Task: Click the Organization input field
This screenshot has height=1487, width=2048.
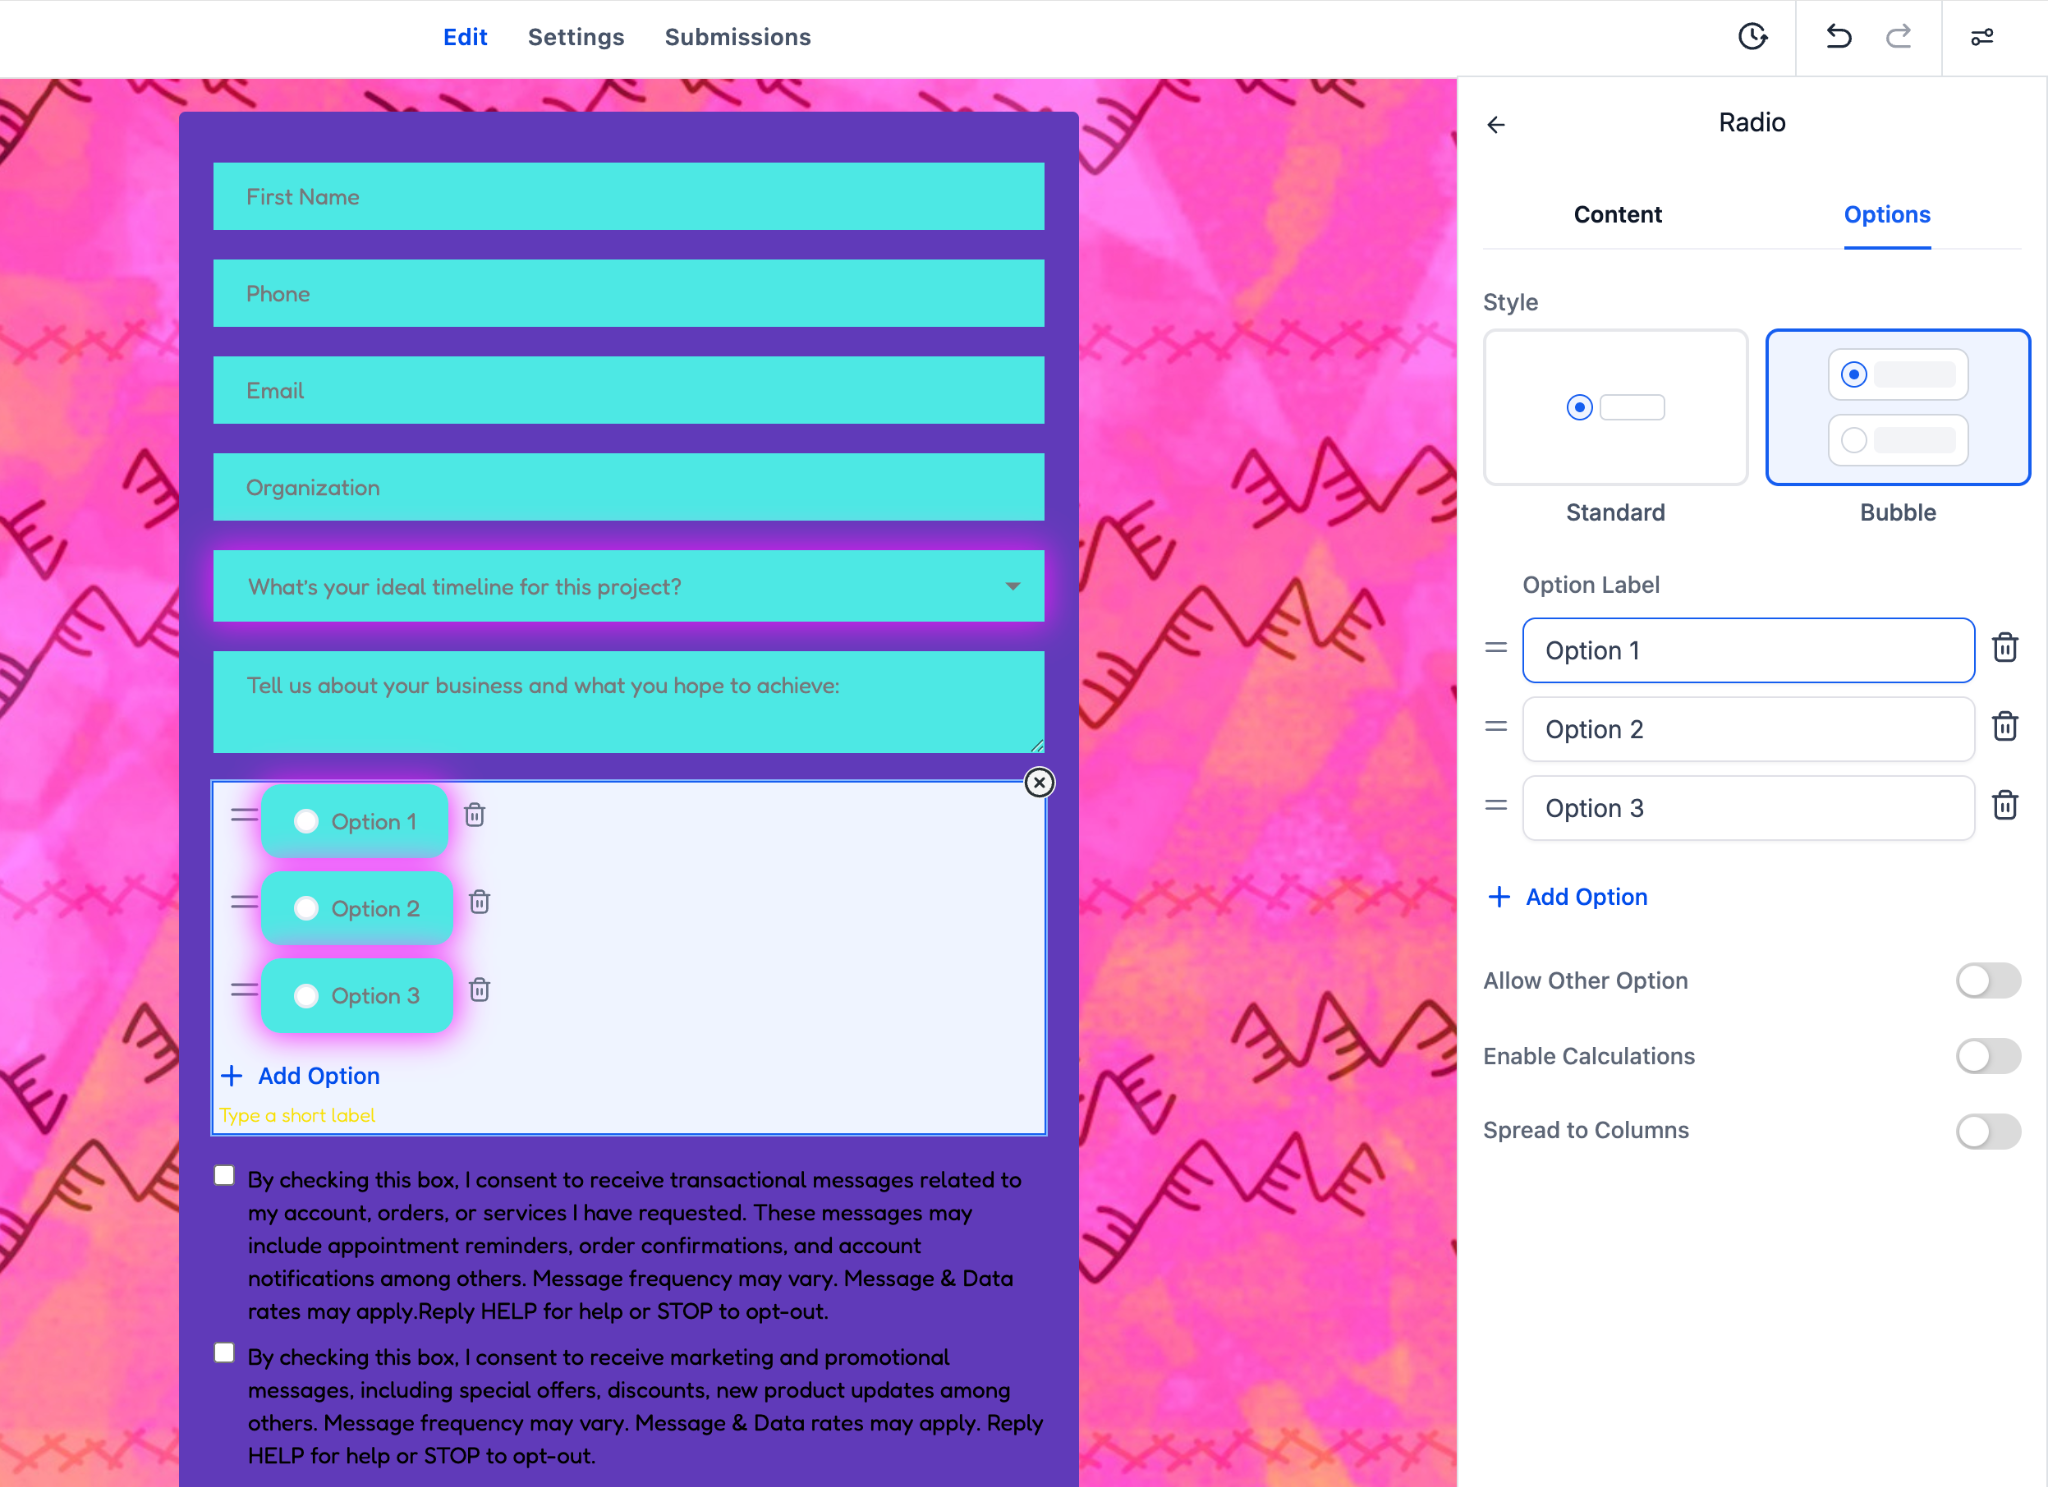Action: [x=628, y=487]
